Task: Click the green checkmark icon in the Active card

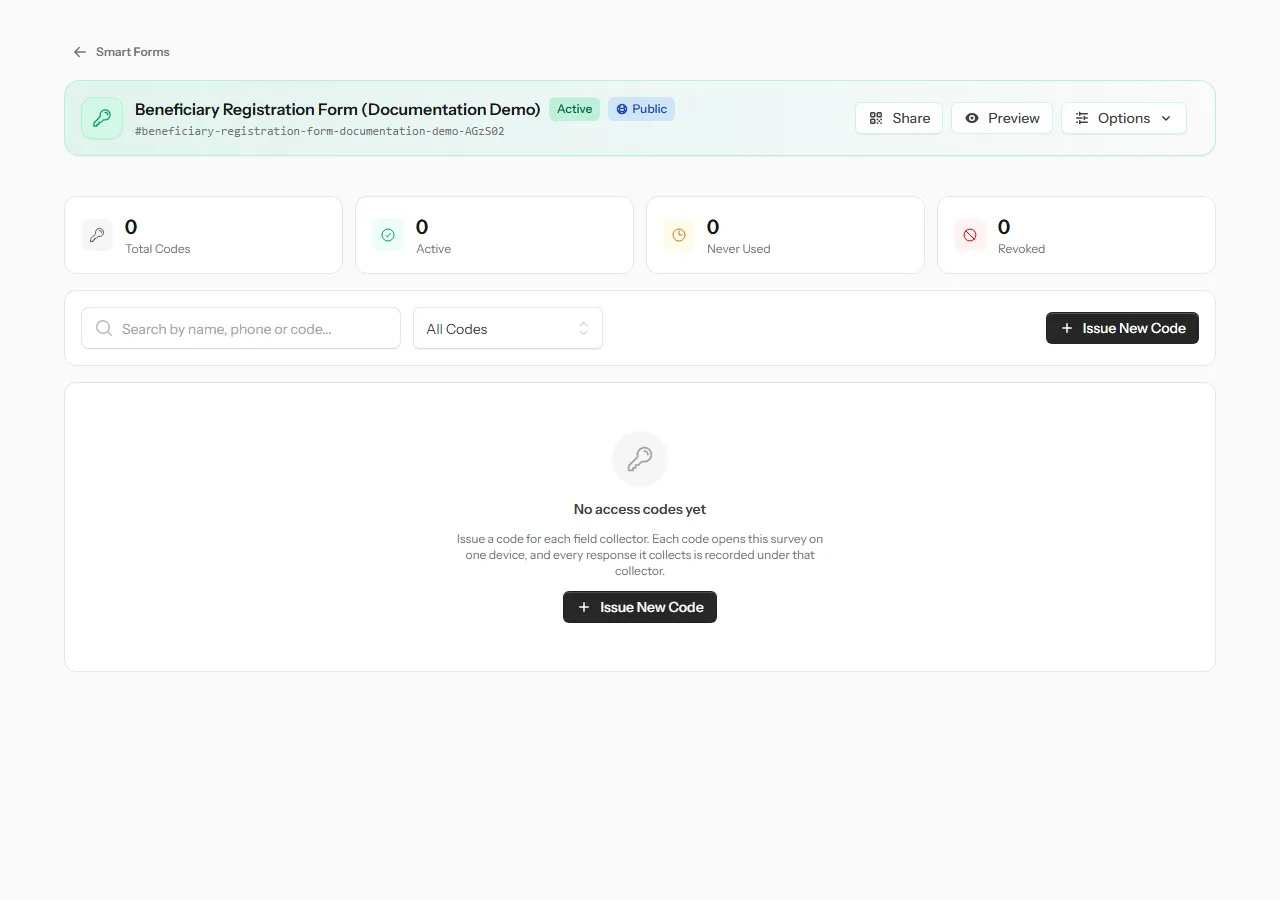Action: tap(388, 235)
